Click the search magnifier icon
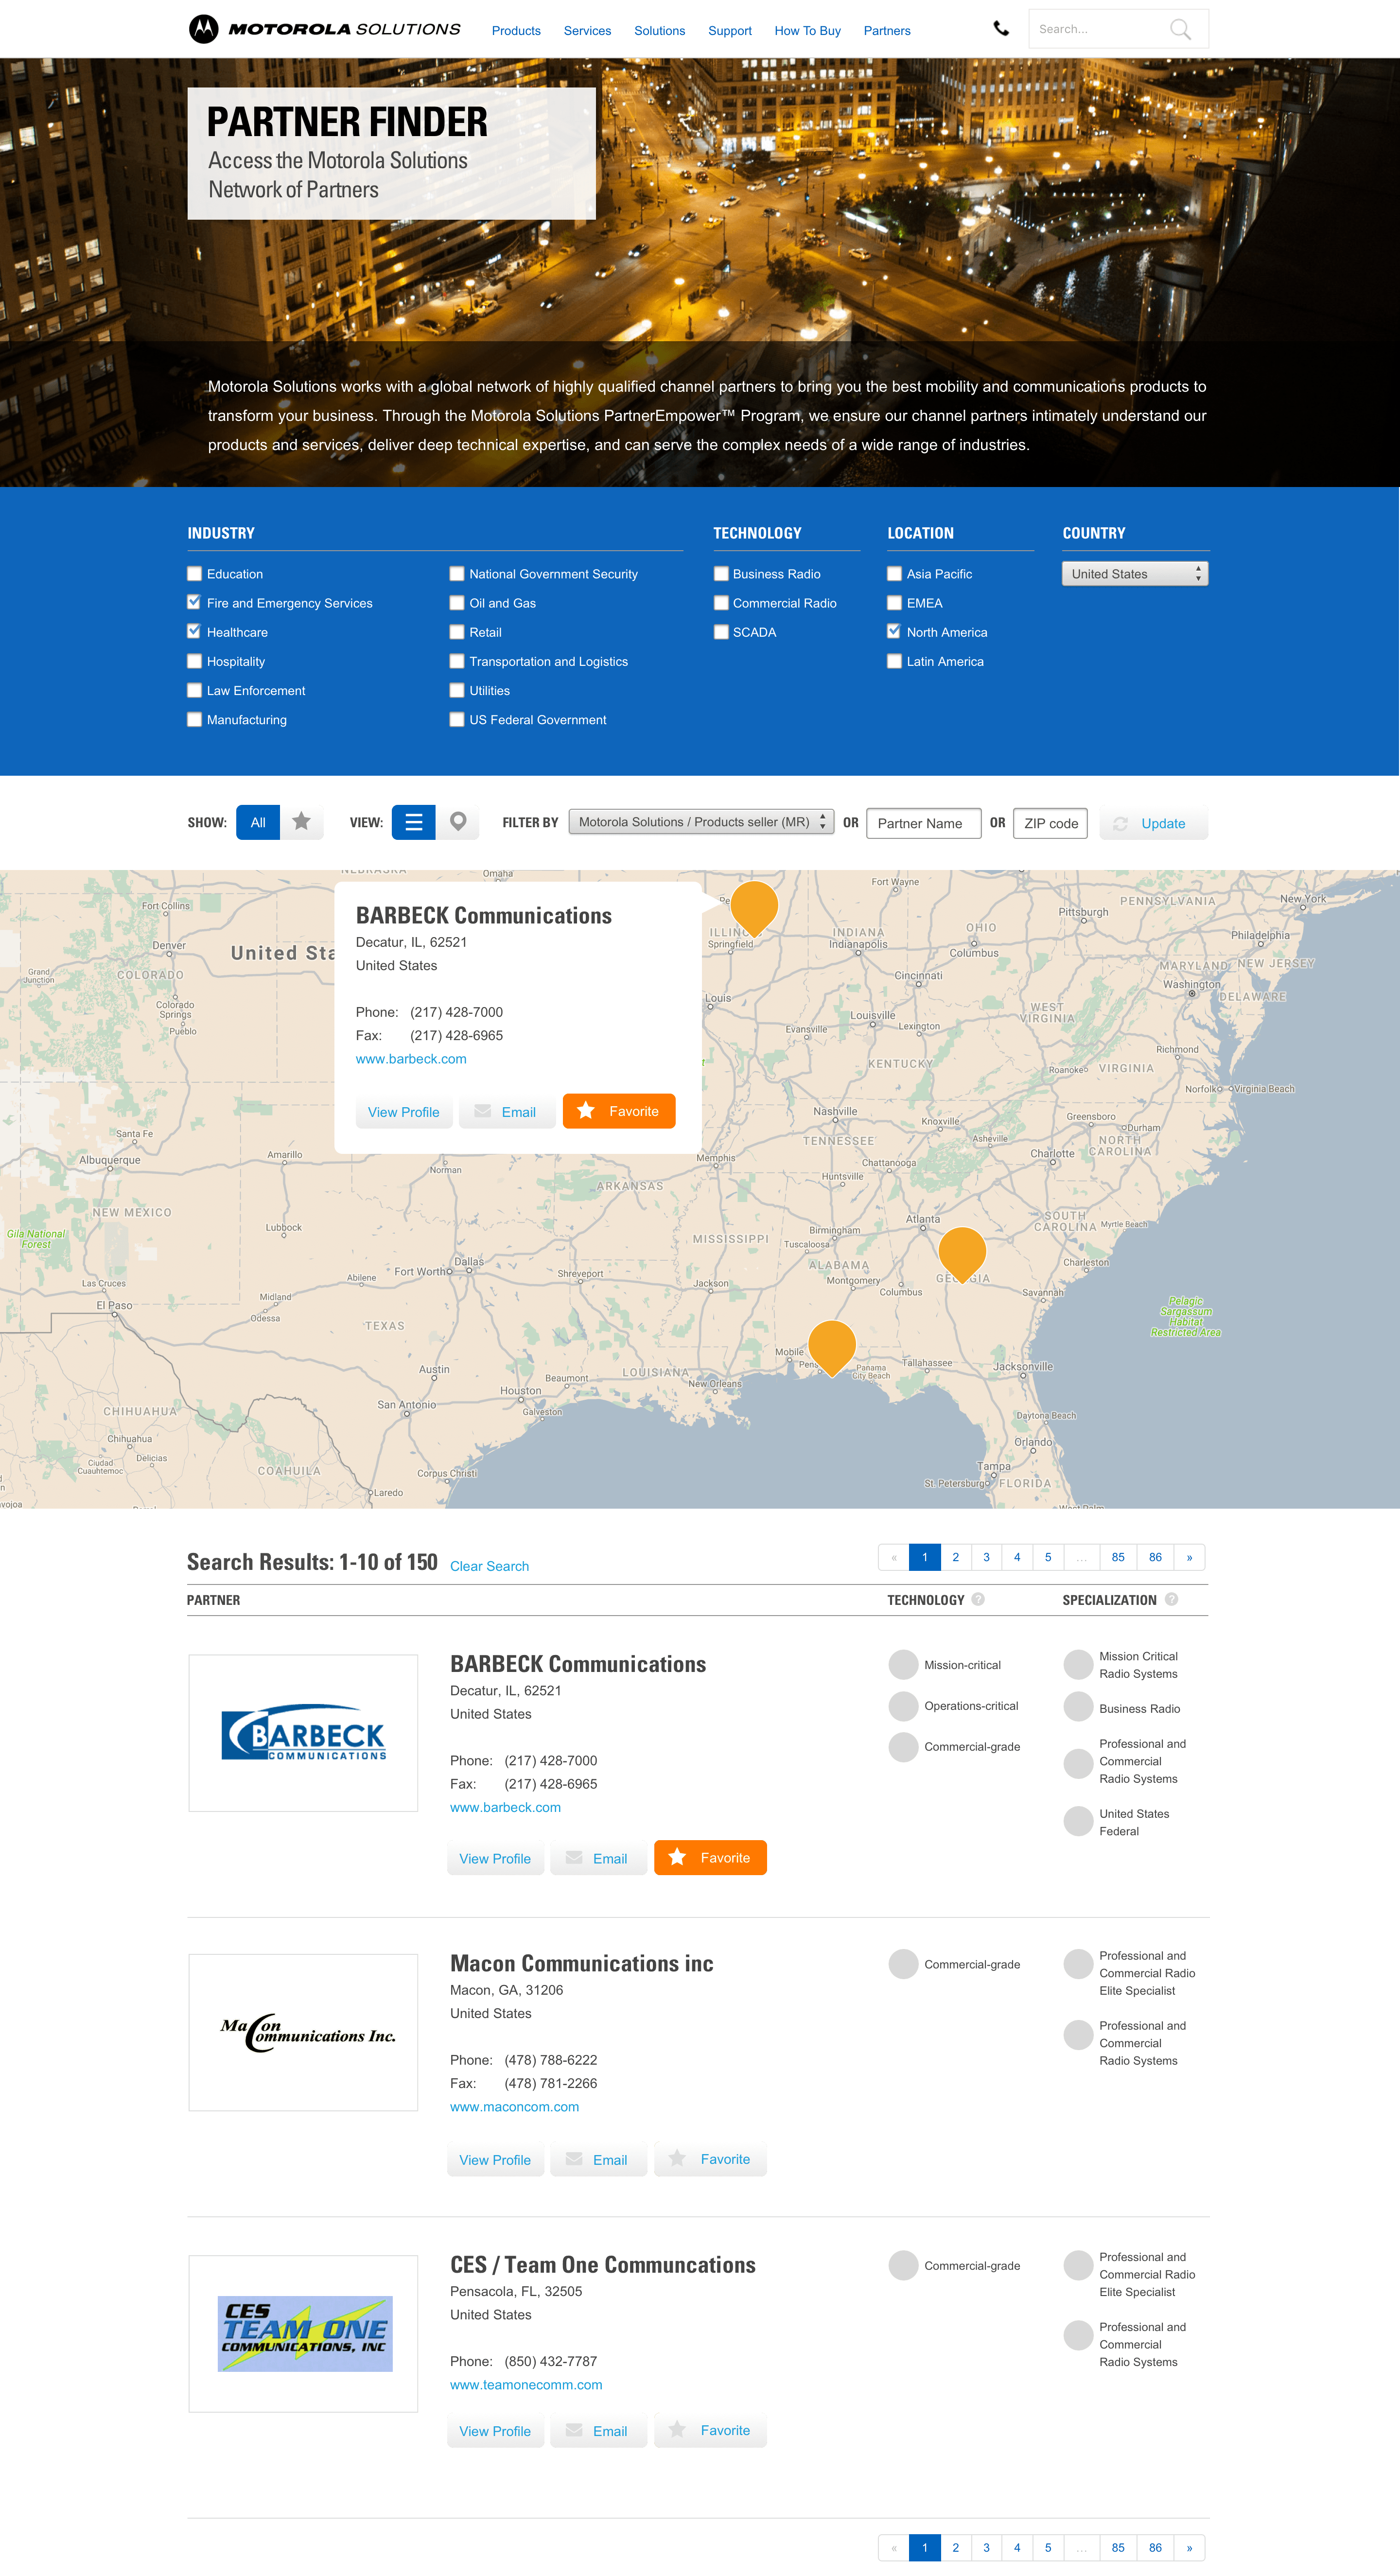Screen dimensions: 1400x2576 [1180, 29]
